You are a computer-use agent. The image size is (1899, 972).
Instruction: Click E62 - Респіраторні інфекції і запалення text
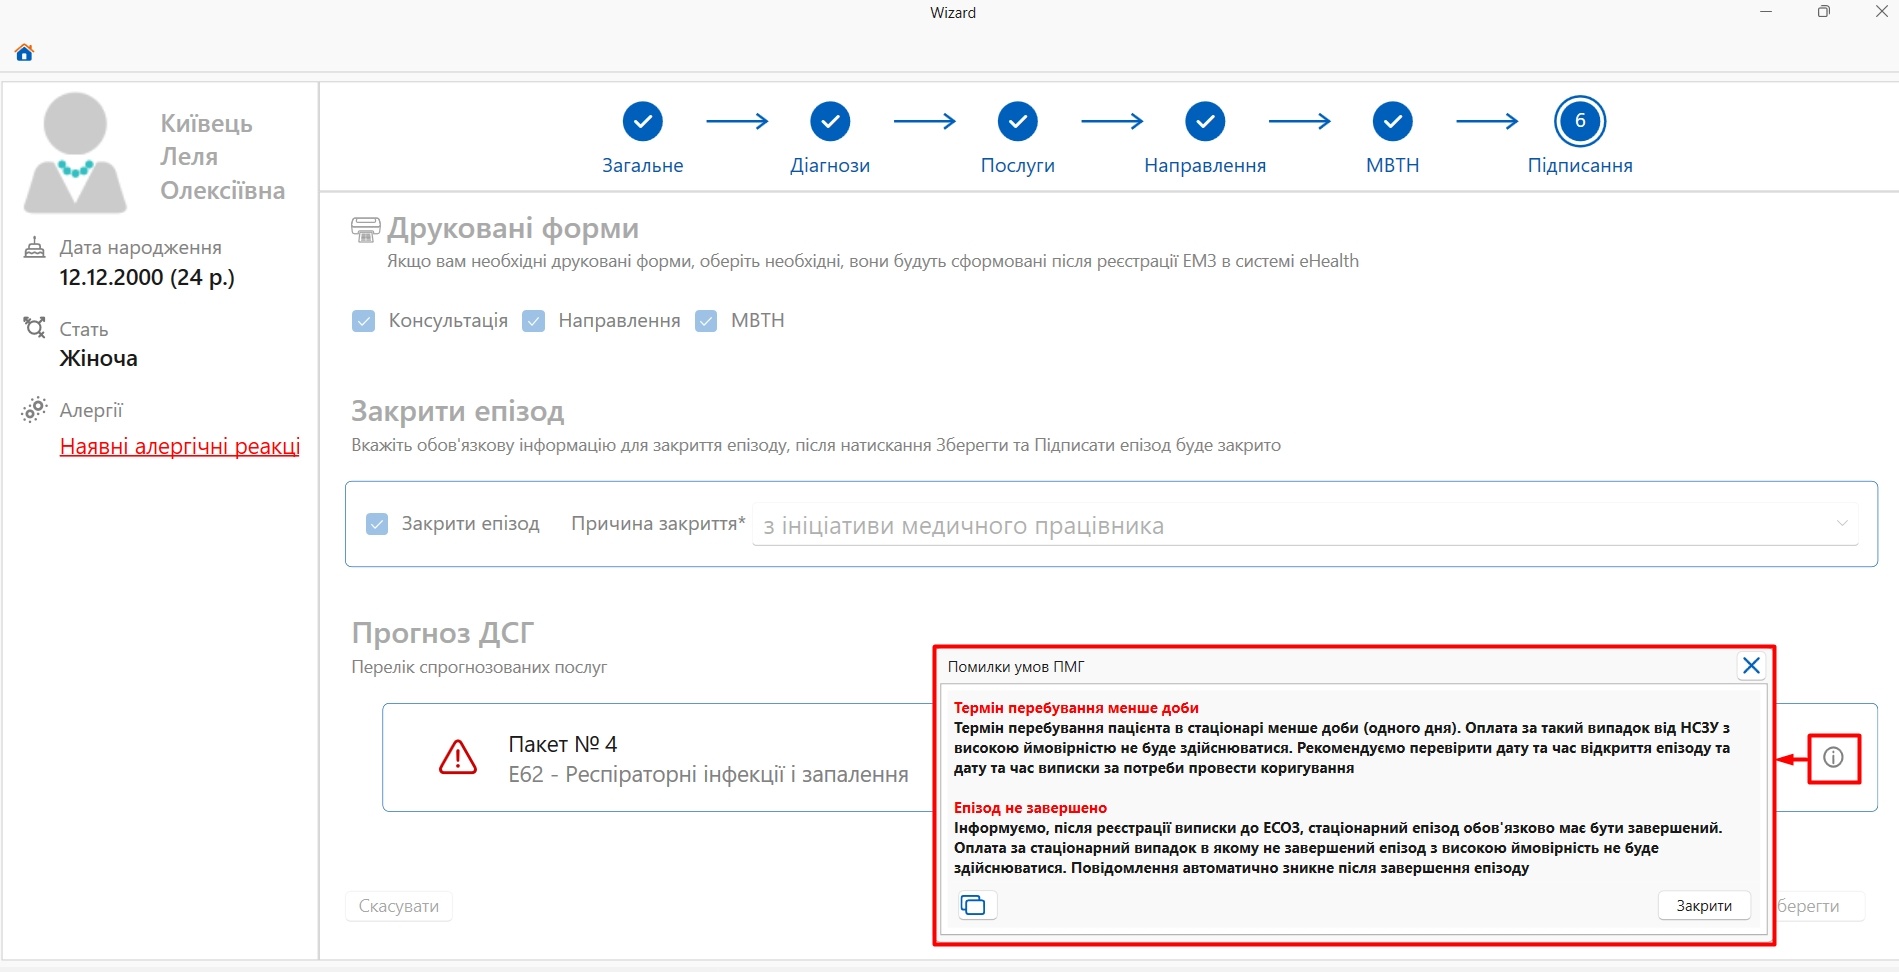pos(708,774)
